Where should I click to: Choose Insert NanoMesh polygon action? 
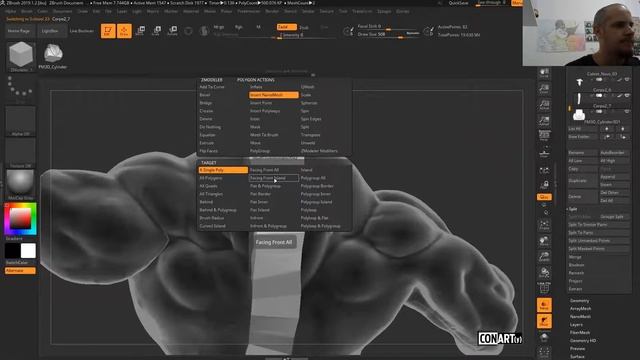tap(273, 95)
